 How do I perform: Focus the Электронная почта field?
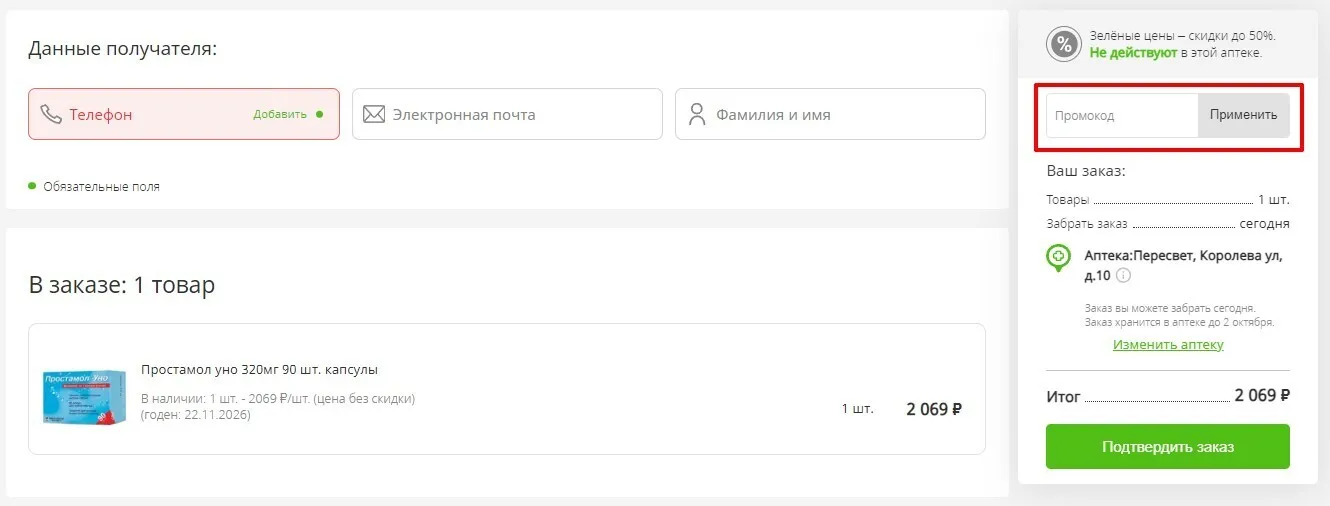click(x=507, y=114)
